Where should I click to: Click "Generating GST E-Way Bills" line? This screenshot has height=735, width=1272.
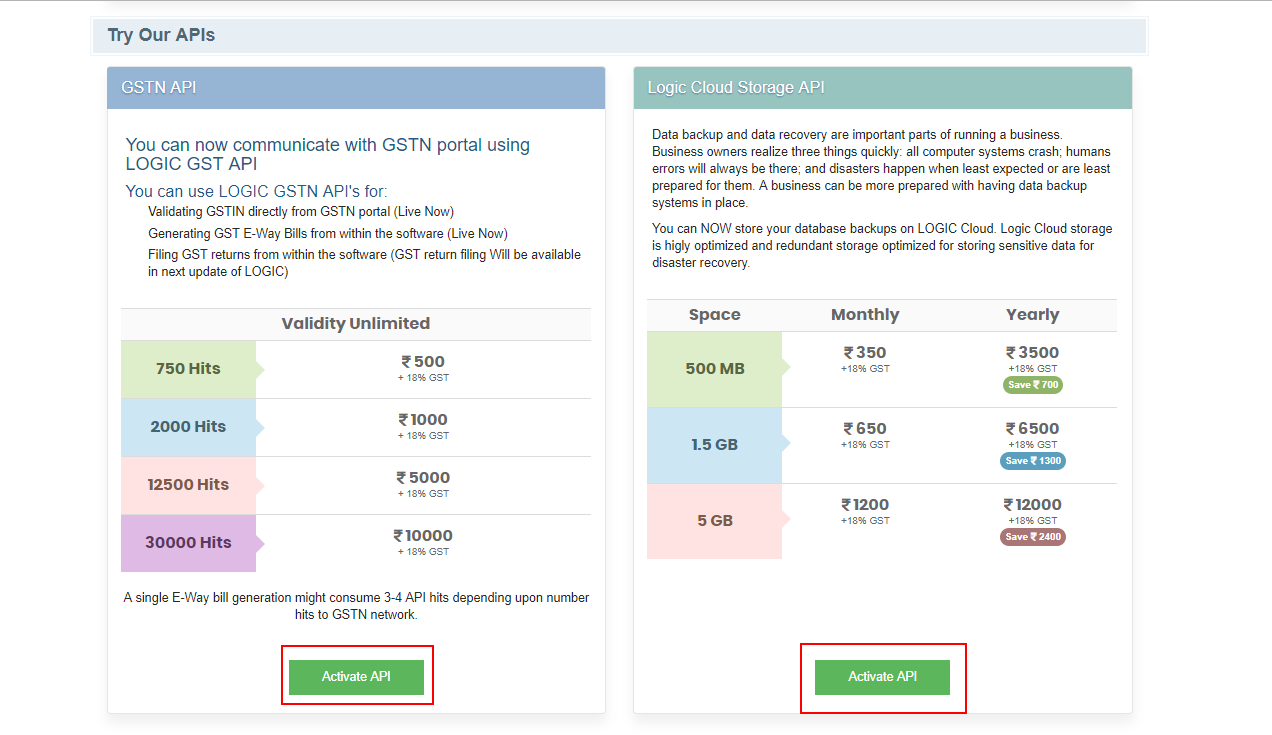pos(327,234)
